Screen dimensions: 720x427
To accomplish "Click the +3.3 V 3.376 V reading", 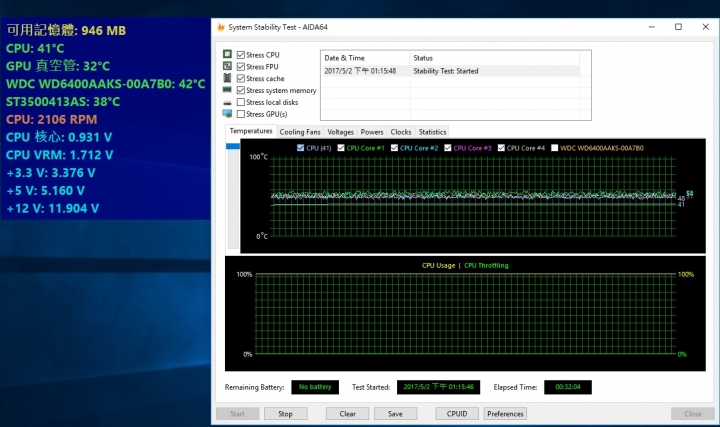I will click(x=51, y=173).
